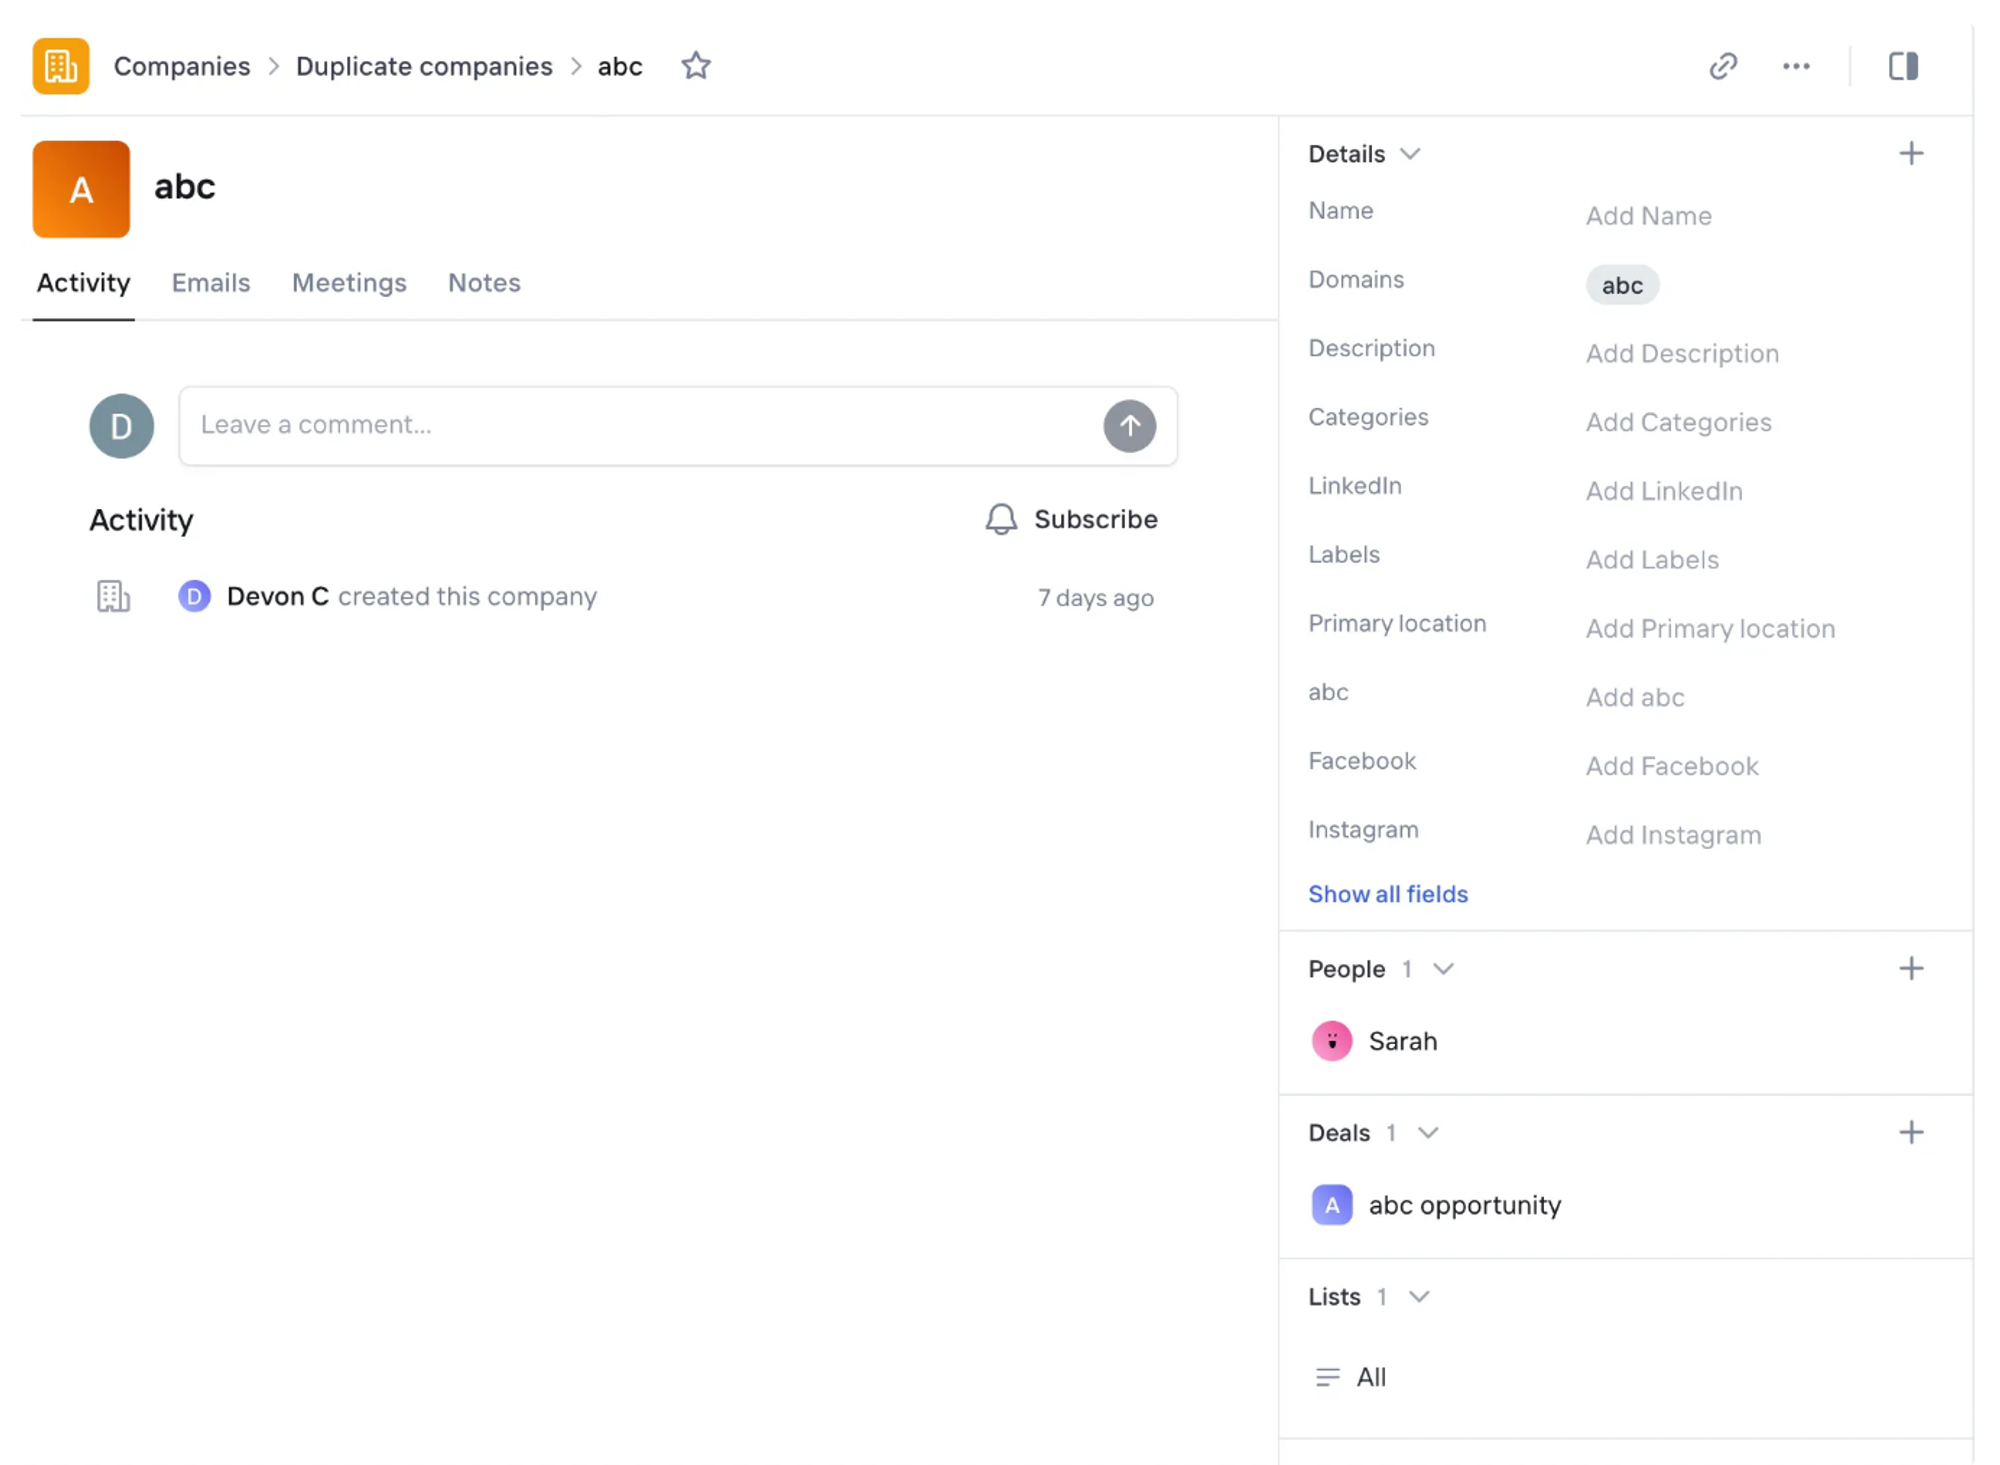Open Add Categories field

[1678, 422]
